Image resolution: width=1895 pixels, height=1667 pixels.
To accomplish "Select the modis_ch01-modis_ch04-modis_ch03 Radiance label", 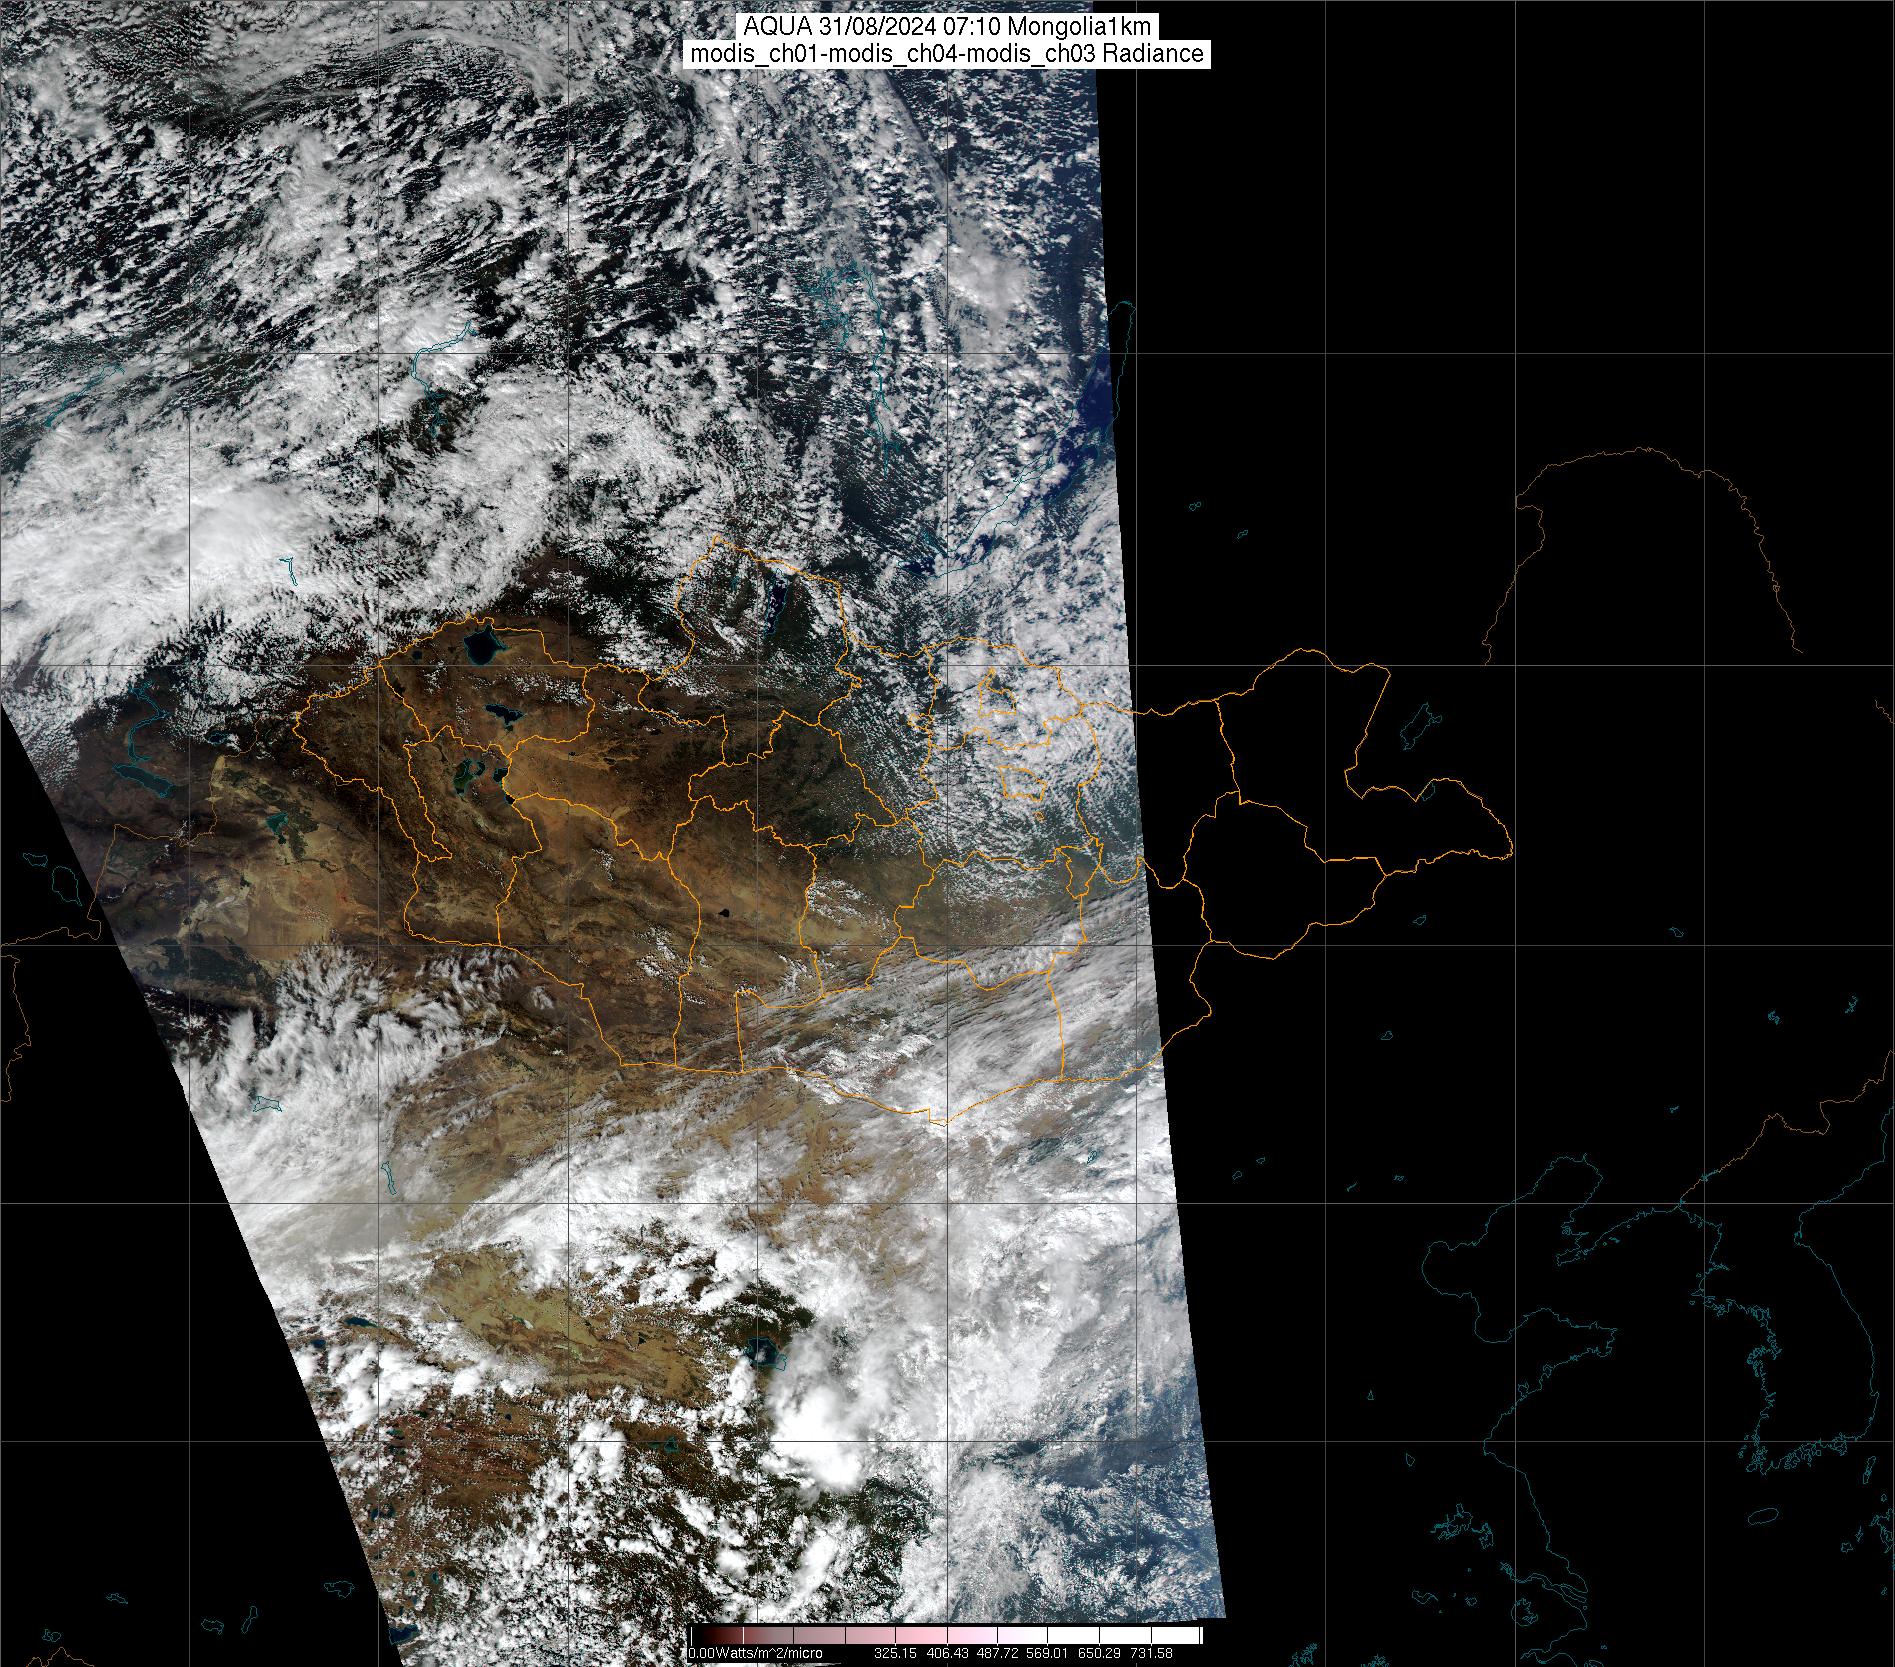I will [947, 54].
